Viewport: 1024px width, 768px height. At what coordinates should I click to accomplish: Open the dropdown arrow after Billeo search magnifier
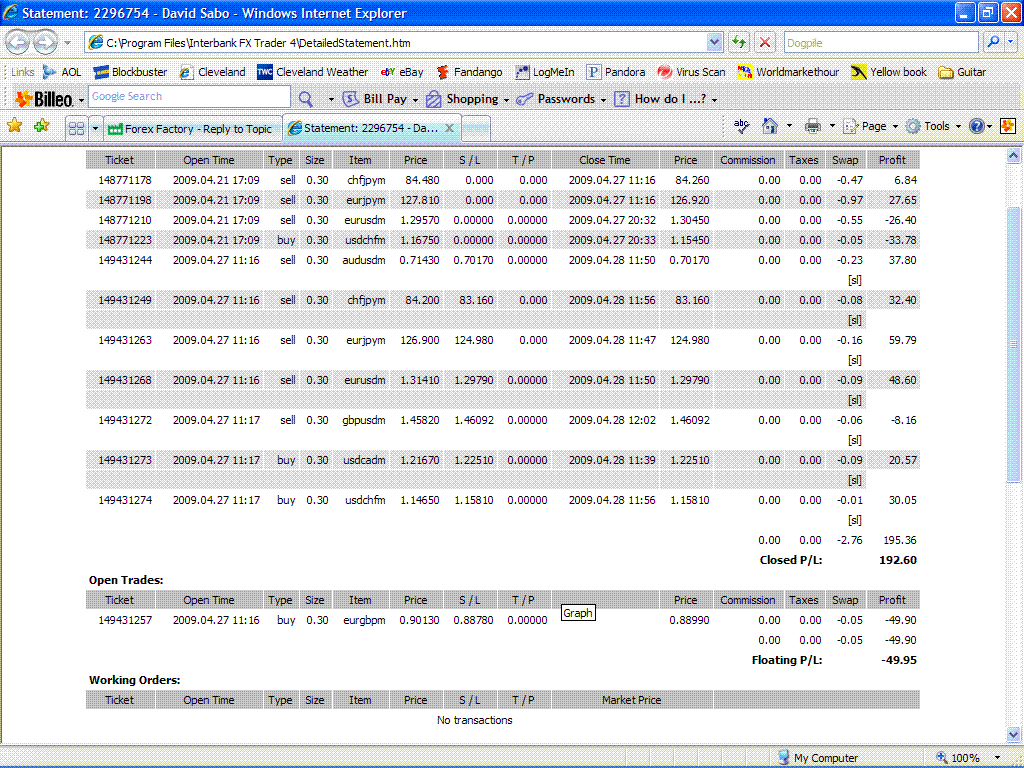click(331, 99)
